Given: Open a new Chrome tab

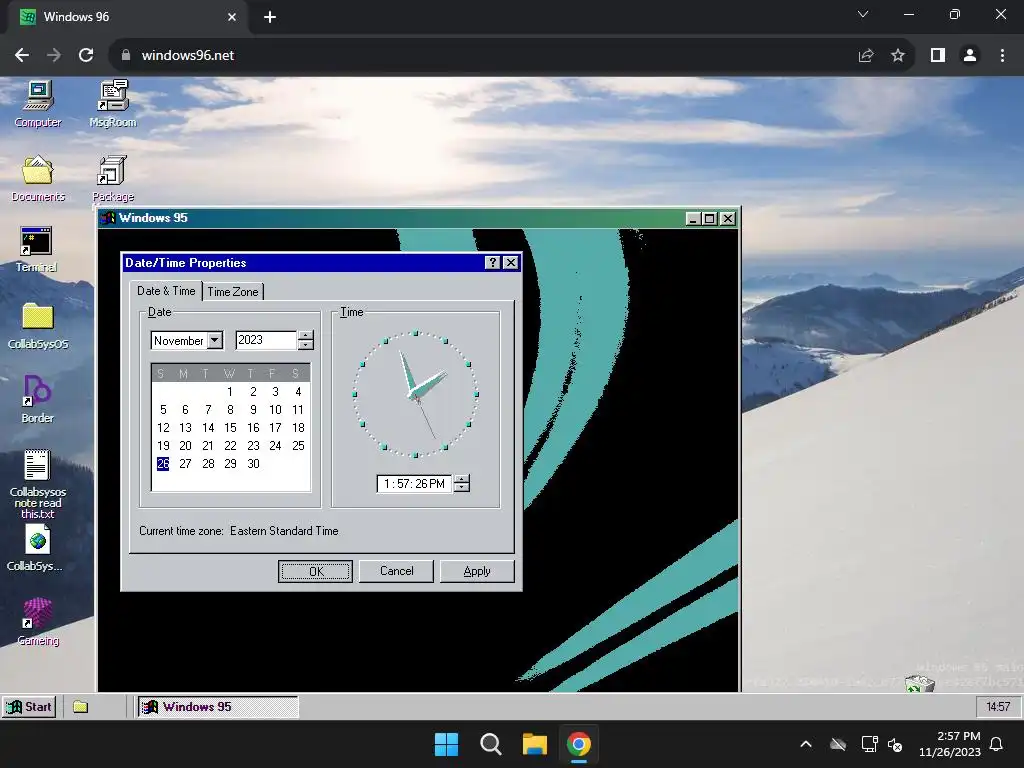Looking at the screenshot, I should [270, 17].
